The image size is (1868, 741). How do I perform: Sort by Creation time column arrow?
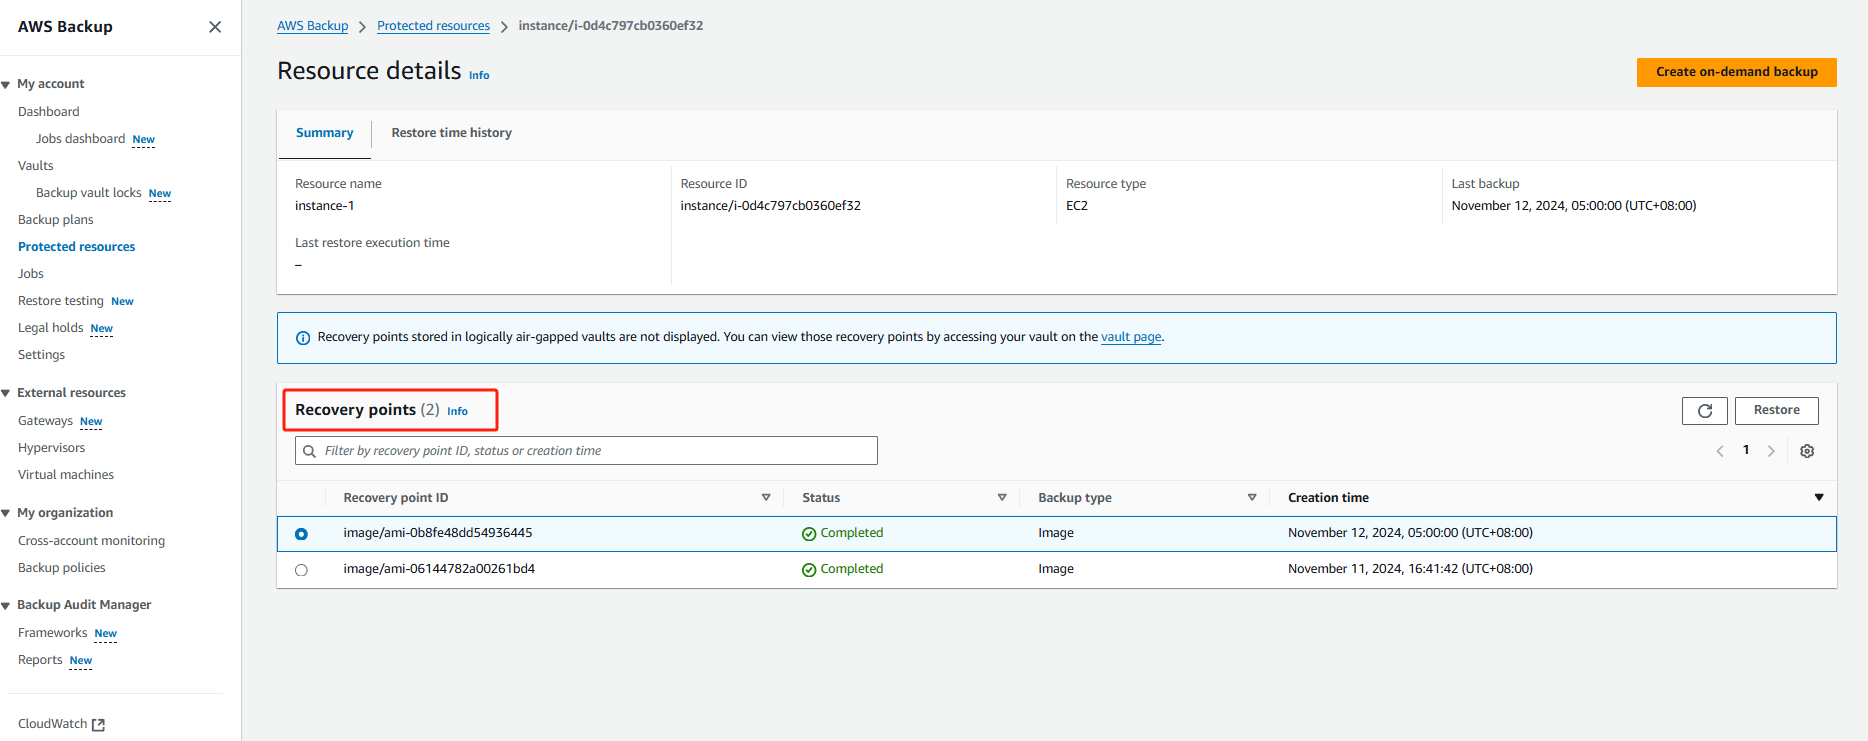click(1819, 497)
